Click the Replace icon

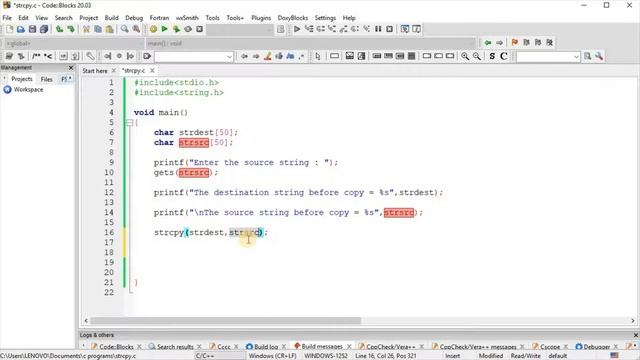pos(136,29)
